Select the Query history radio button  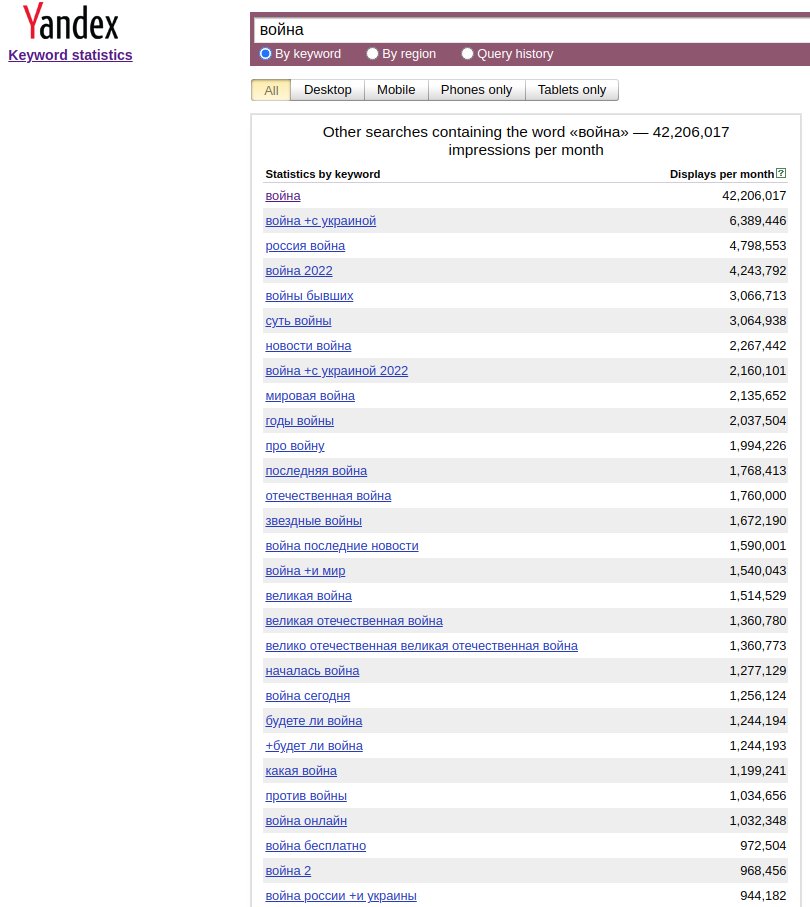click(x=467, y=54)
